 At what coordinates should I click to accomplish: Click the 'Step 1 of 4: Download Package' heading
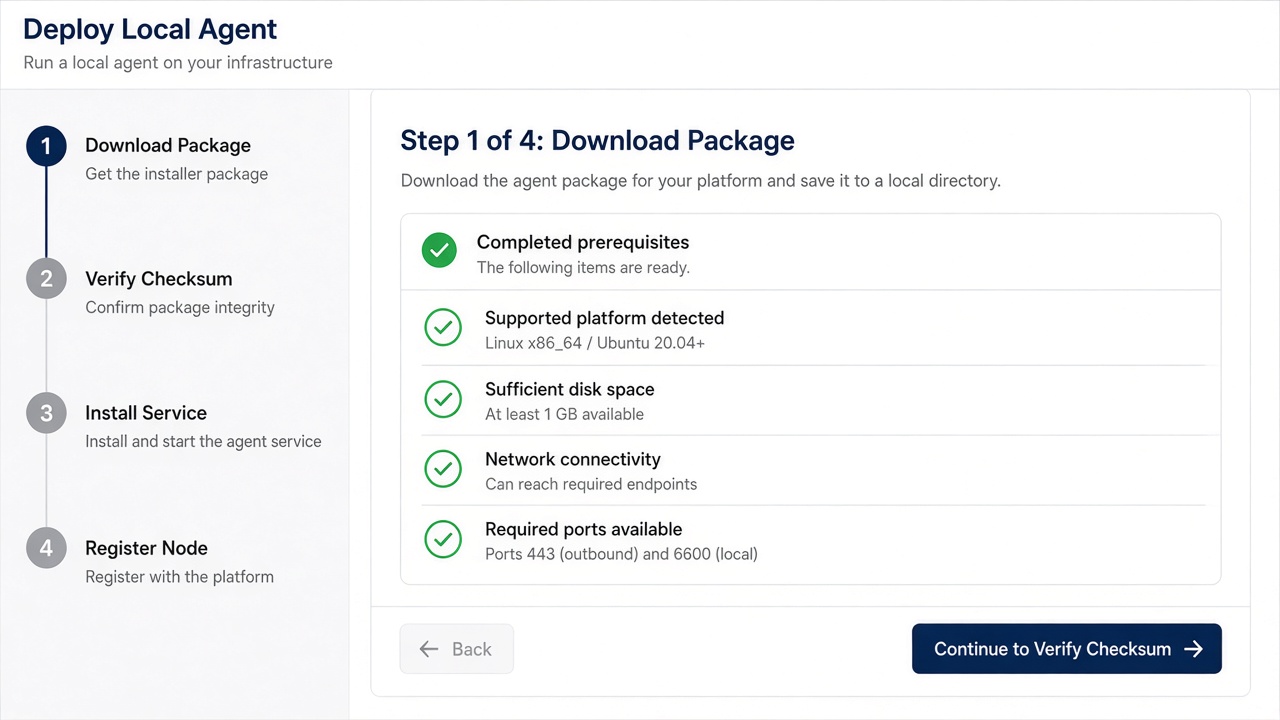click(x=598, y=140)
